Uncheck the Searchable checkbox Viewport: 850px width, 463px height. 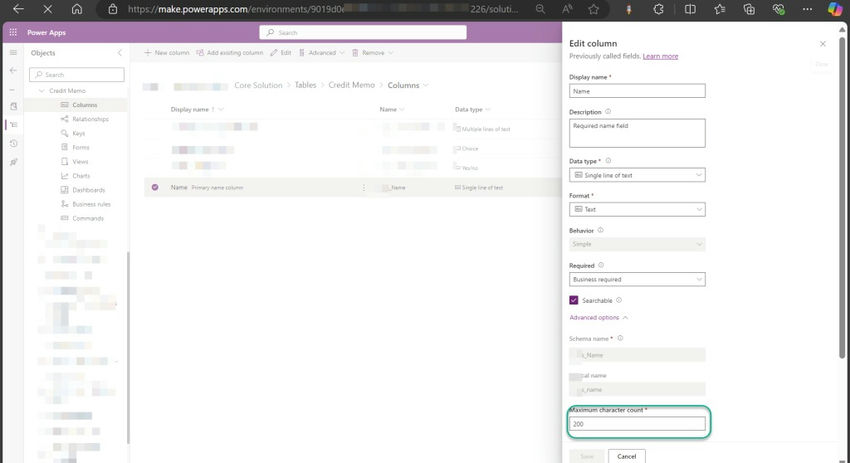[574, 300]
